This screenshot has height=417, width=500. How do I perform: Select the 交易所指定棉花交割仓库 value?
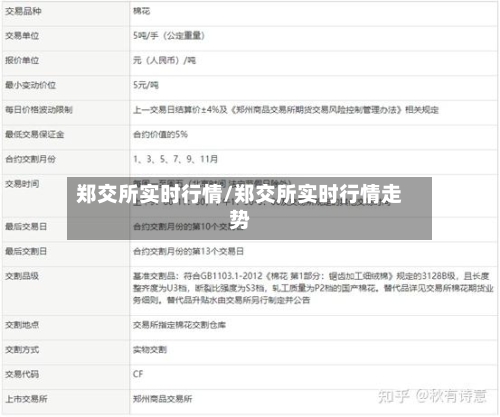tap(179, 325)
